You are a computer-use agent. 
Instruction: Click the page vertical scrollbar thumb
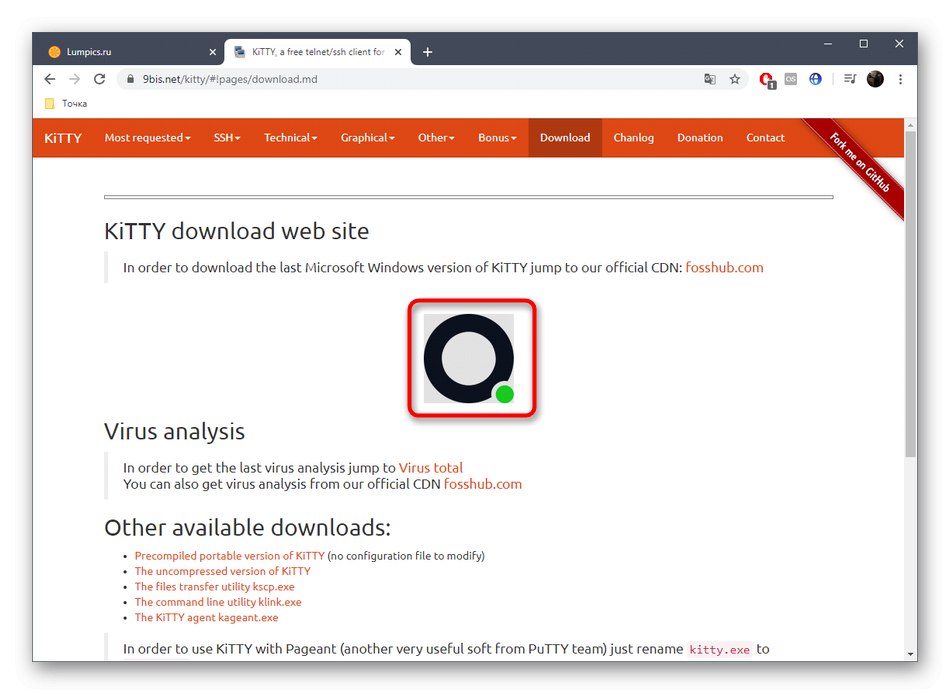pyautogui.click(x=910, y=294)
